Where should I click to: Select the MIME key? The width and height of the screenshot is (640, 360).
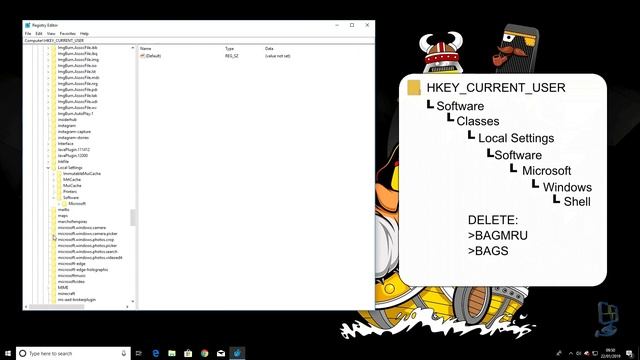coord(63,287)
